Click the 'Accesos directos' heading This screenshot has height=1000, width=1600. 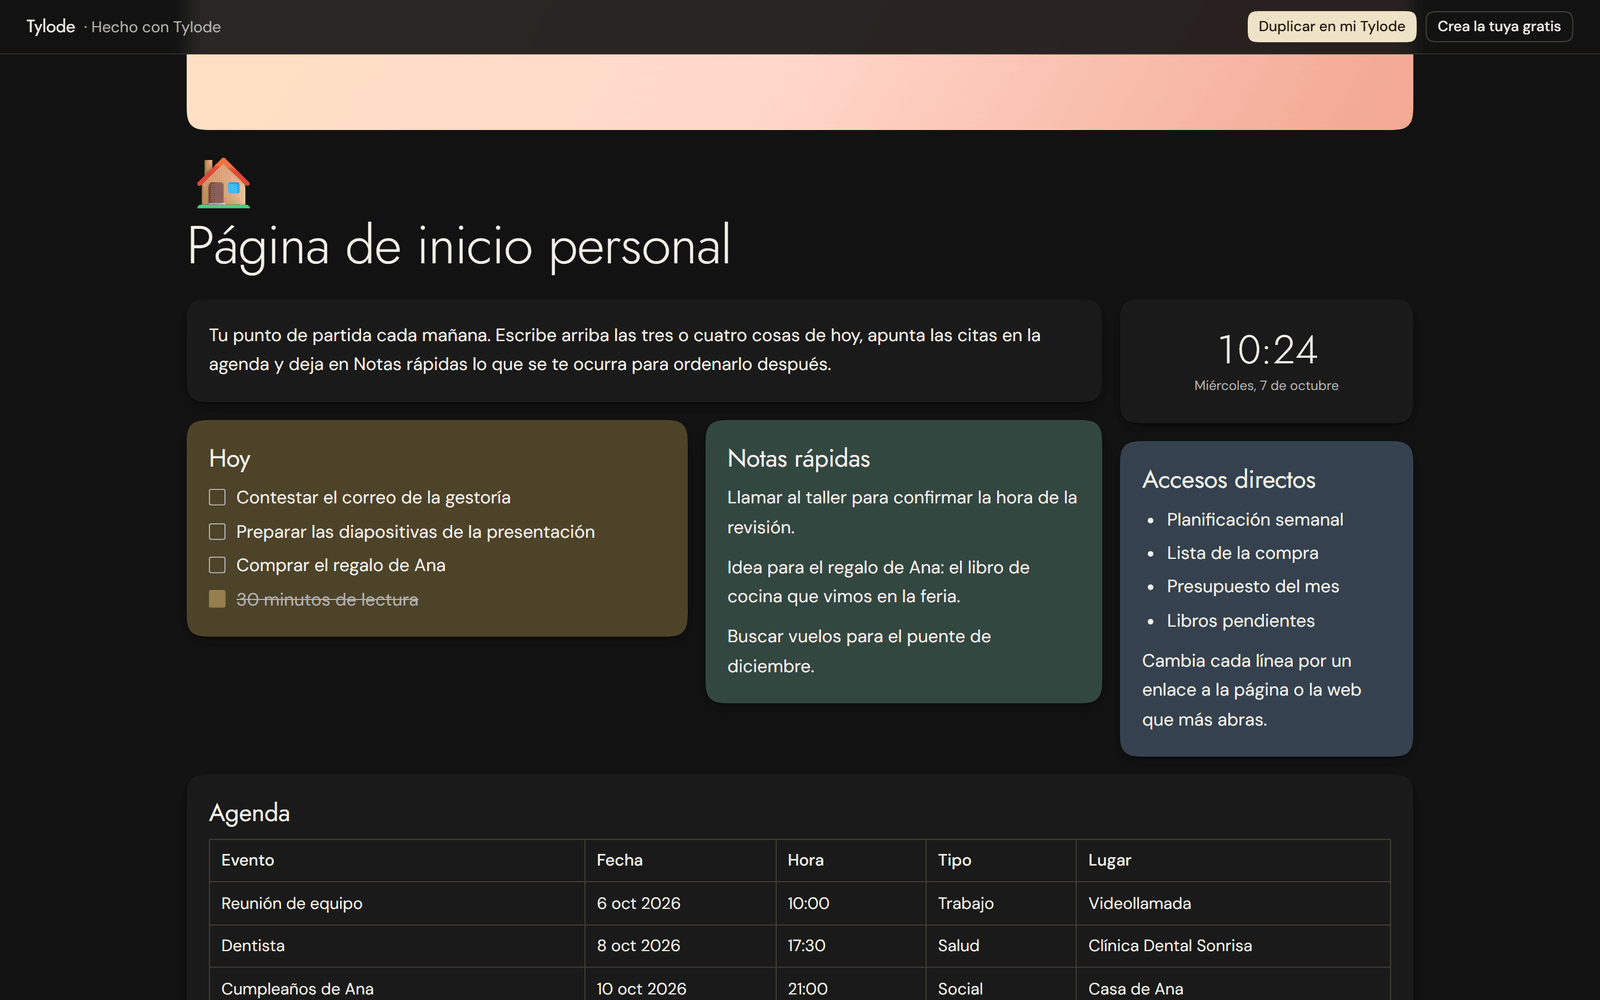[1228, 479]
